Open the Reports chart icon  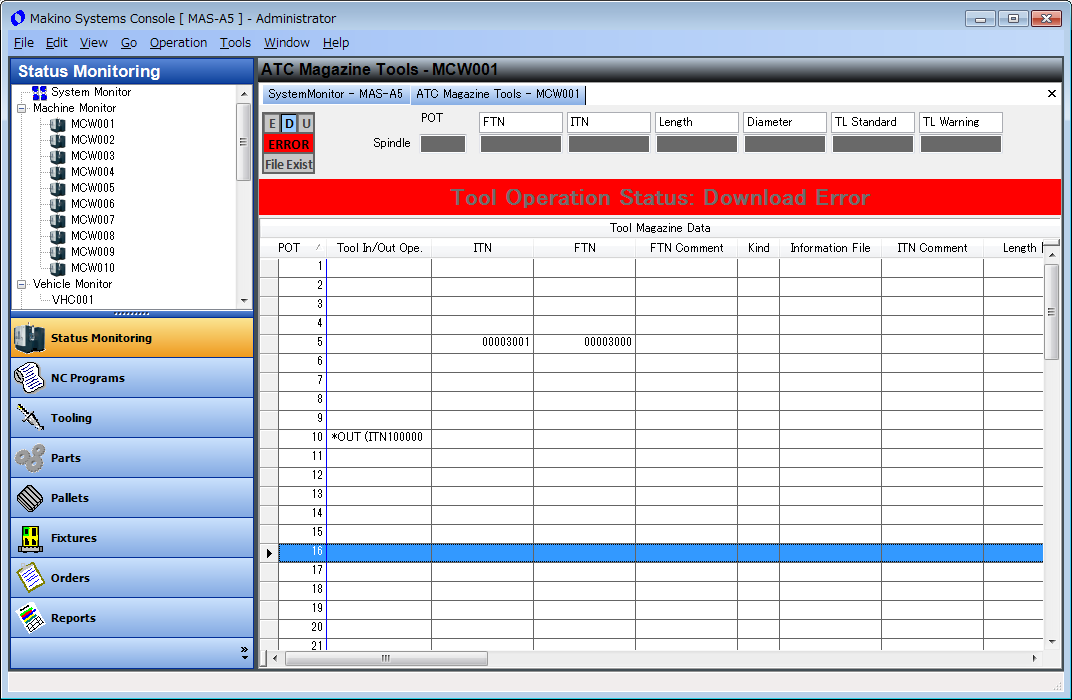pos(30,618)
